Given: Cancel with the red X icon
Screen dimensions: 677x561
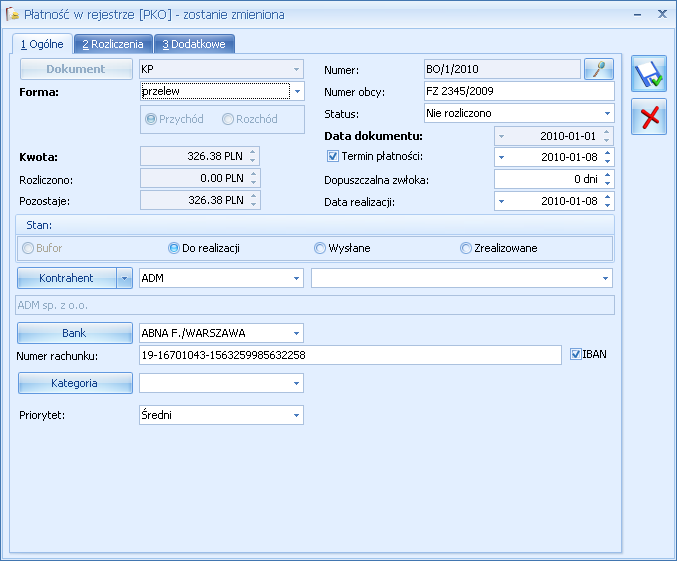Looking at the screenshot, I should click(649, 117).
